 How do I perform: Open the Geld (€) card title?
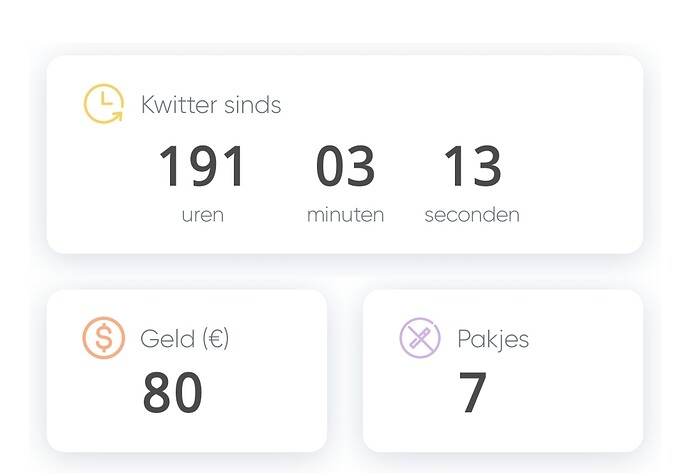185,339
